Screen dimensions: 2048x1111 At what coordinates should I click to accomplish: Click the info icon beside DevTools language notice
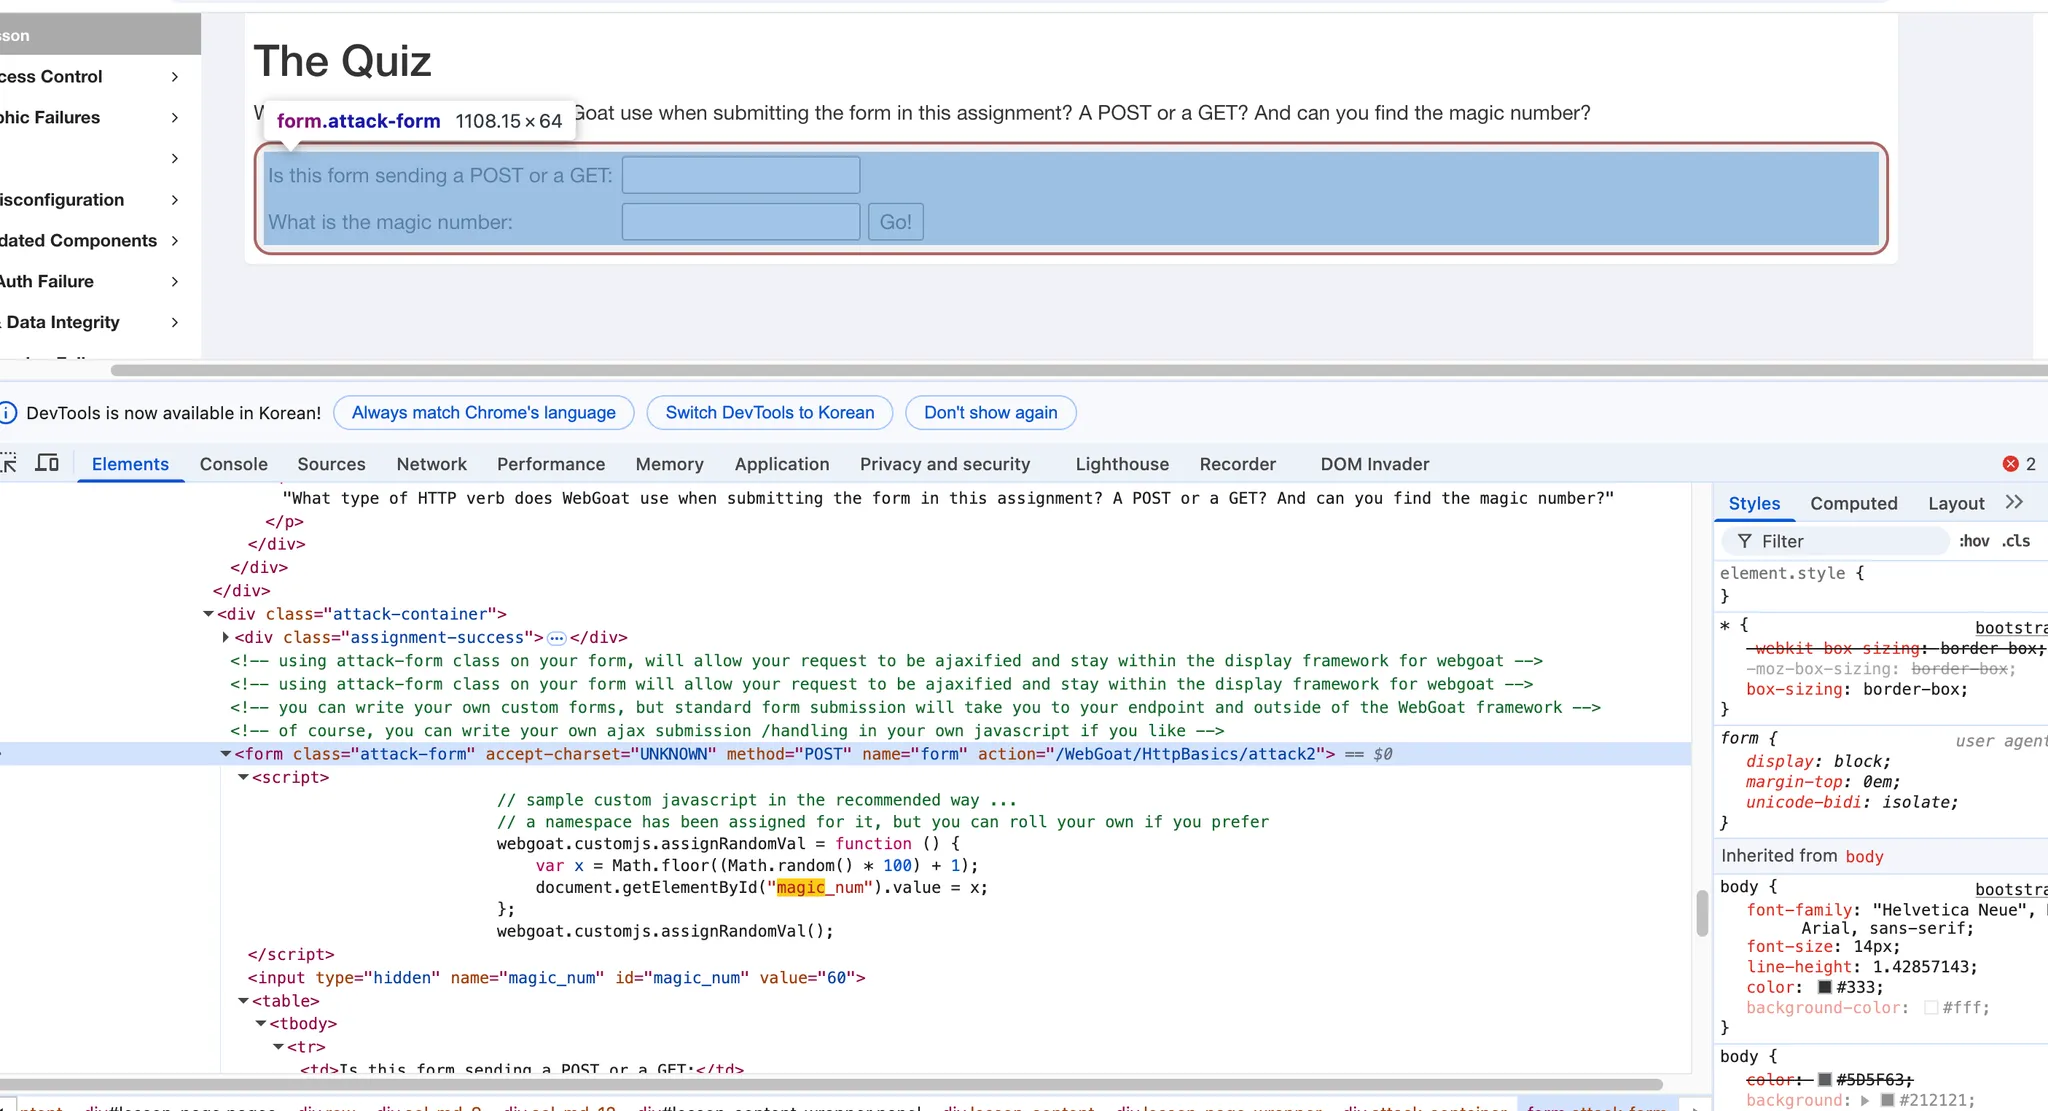pyautogui.click(x=8, y=413)
